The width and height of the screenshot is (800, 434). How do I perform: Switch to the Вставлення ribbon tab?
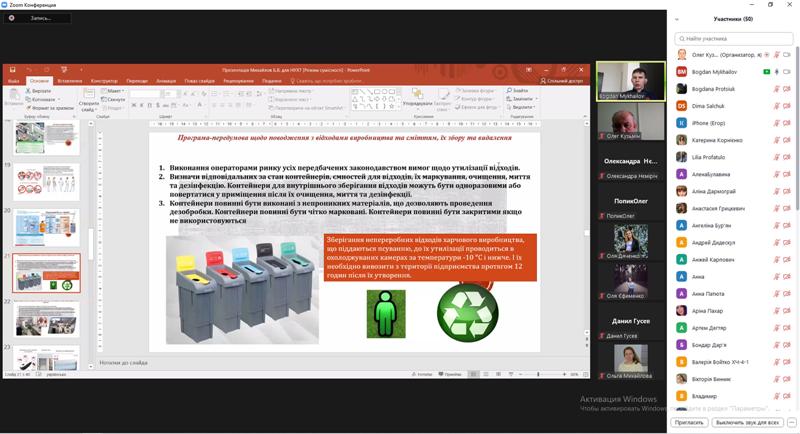(70, 81)
